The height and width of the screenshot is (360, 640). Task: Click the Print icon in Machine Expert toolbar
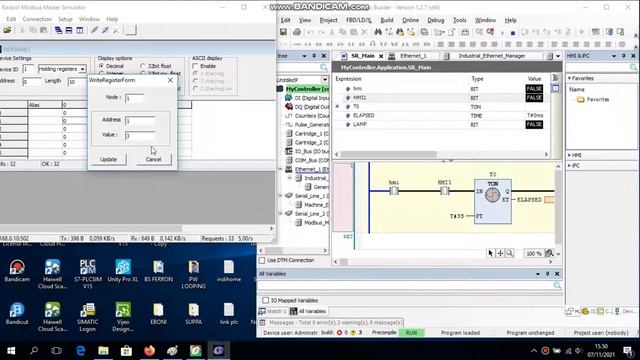point(297,32)
